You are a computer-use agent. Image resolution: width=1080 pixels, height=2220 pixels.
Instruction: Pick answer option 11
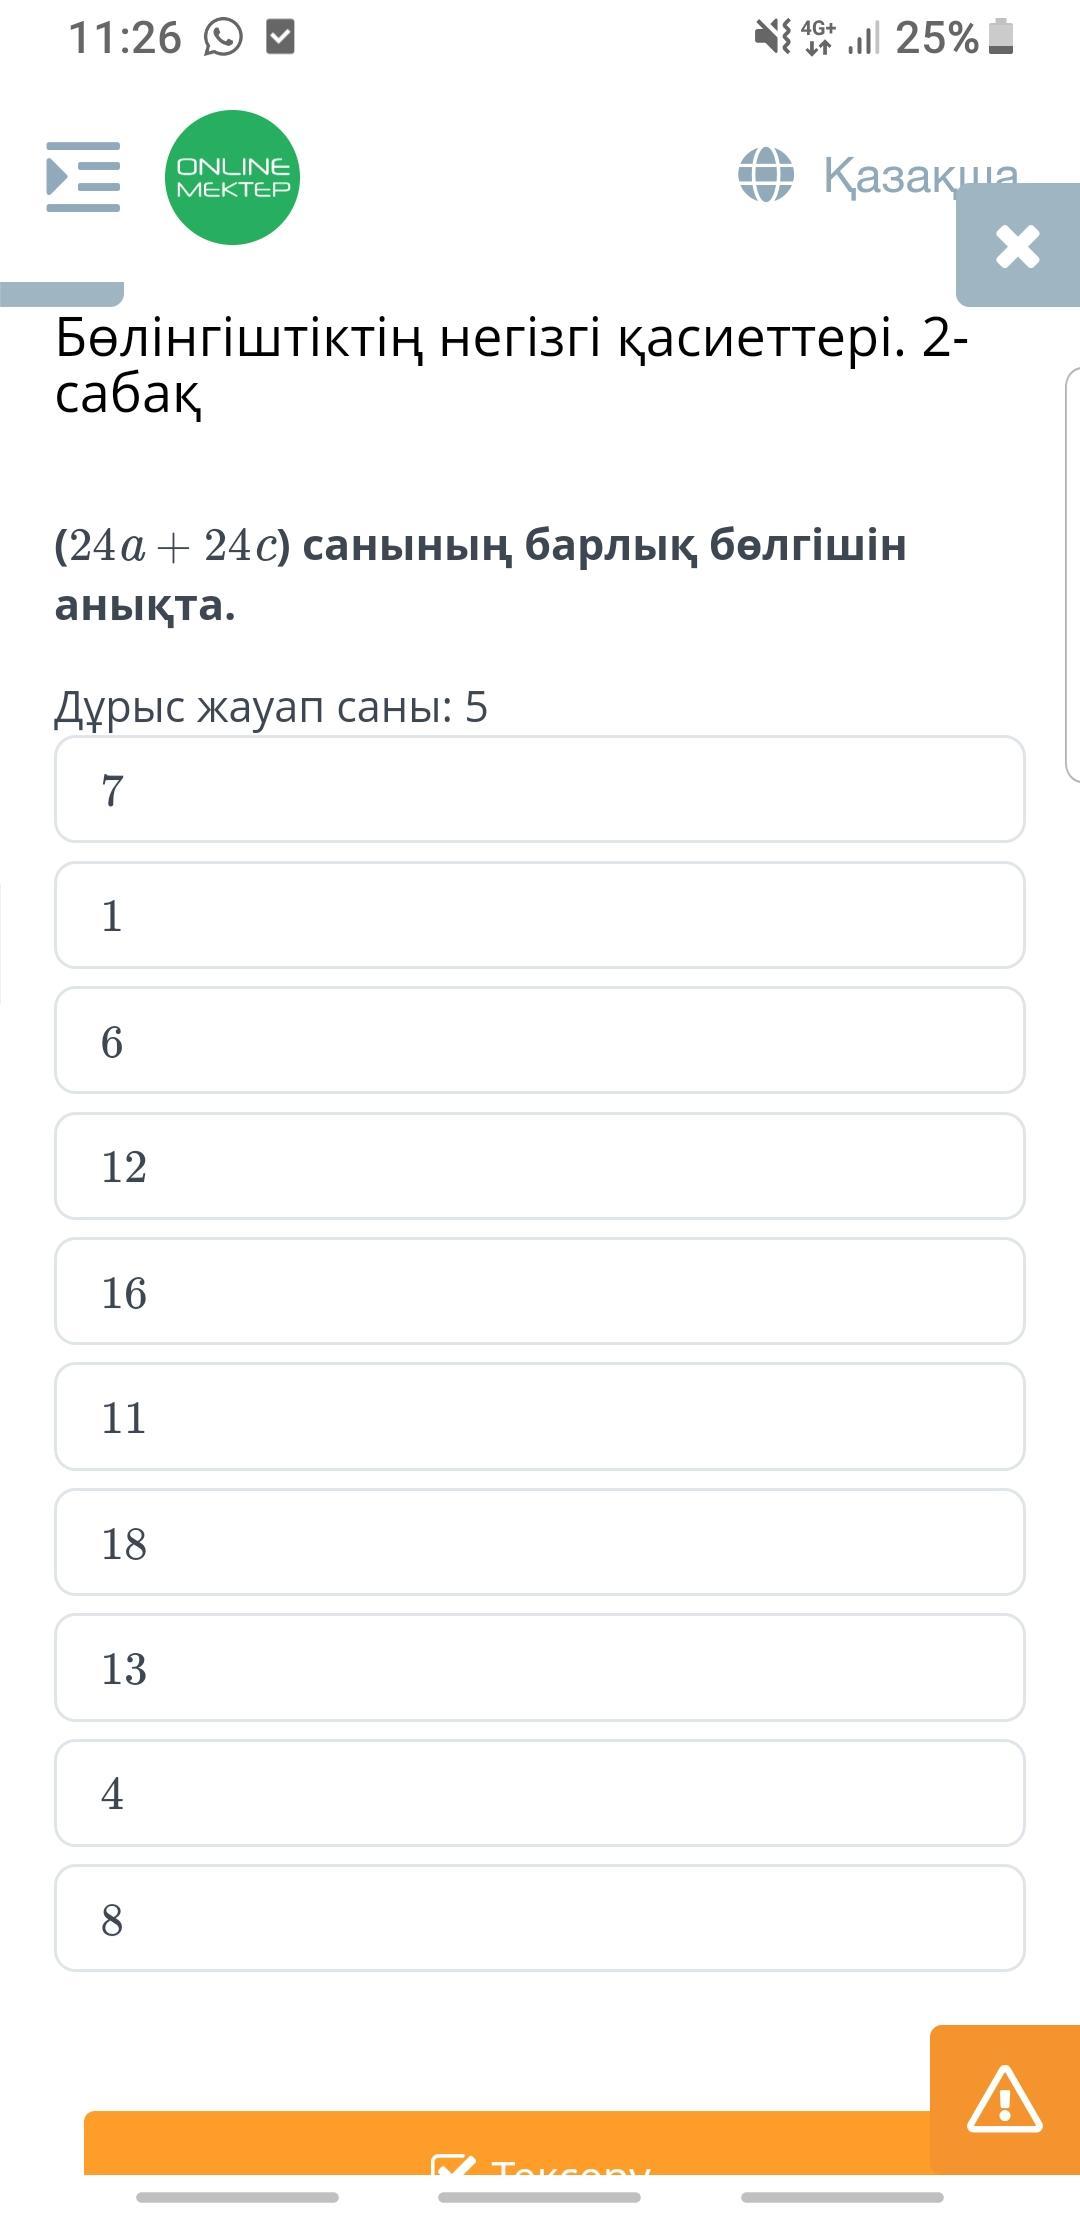tap(540, 1417)
